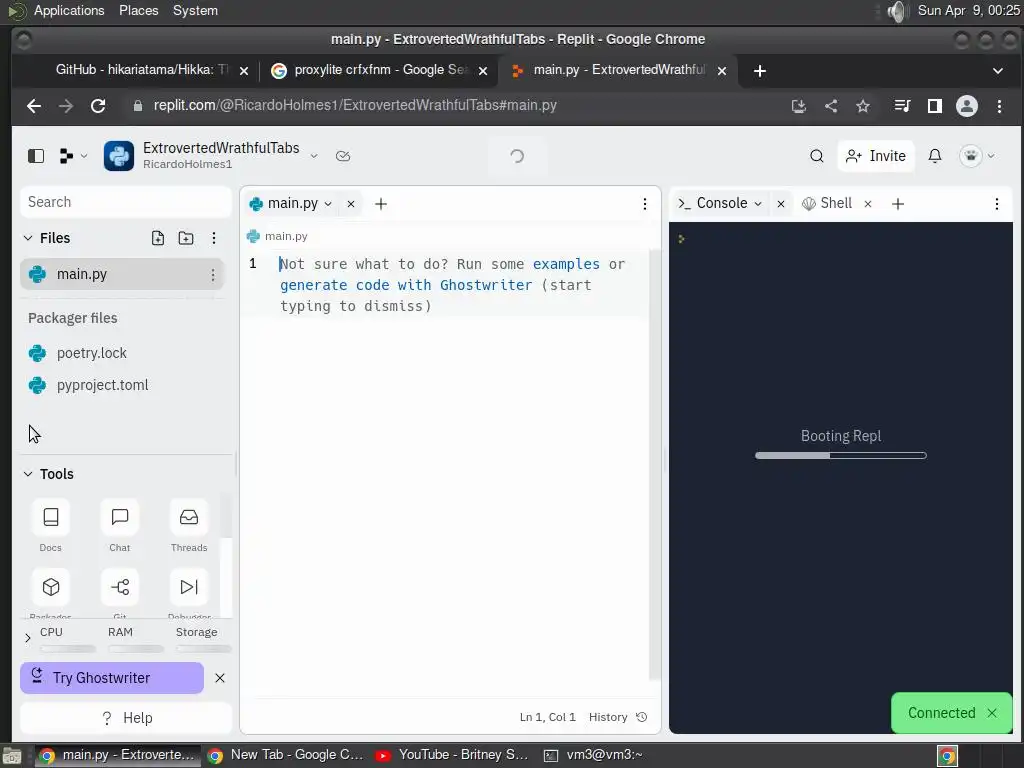Screen dimensions: 1024x768
Task: Click the Ln 1, Col 1 status
Action: click(x=547, y=717)
